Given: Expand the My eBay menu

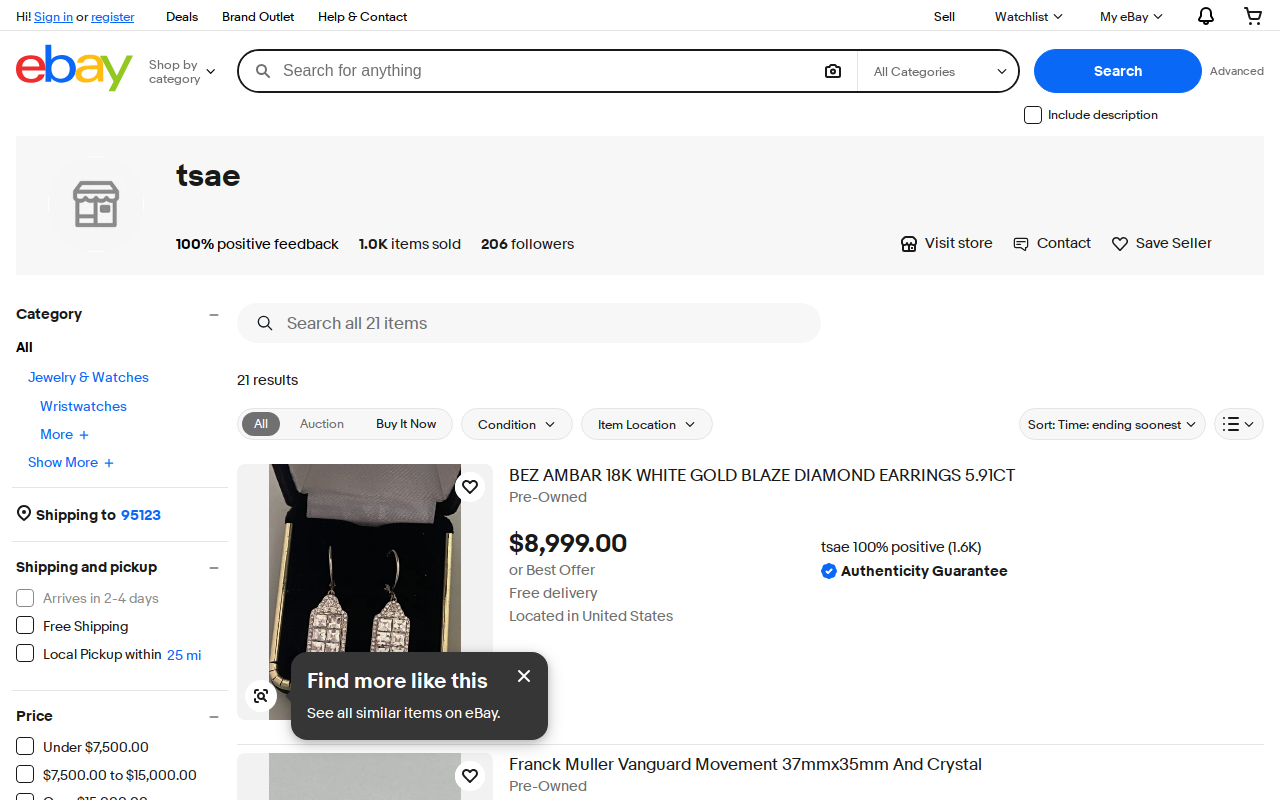Looking at the screenshot, I should click(x=1131, y=16).
